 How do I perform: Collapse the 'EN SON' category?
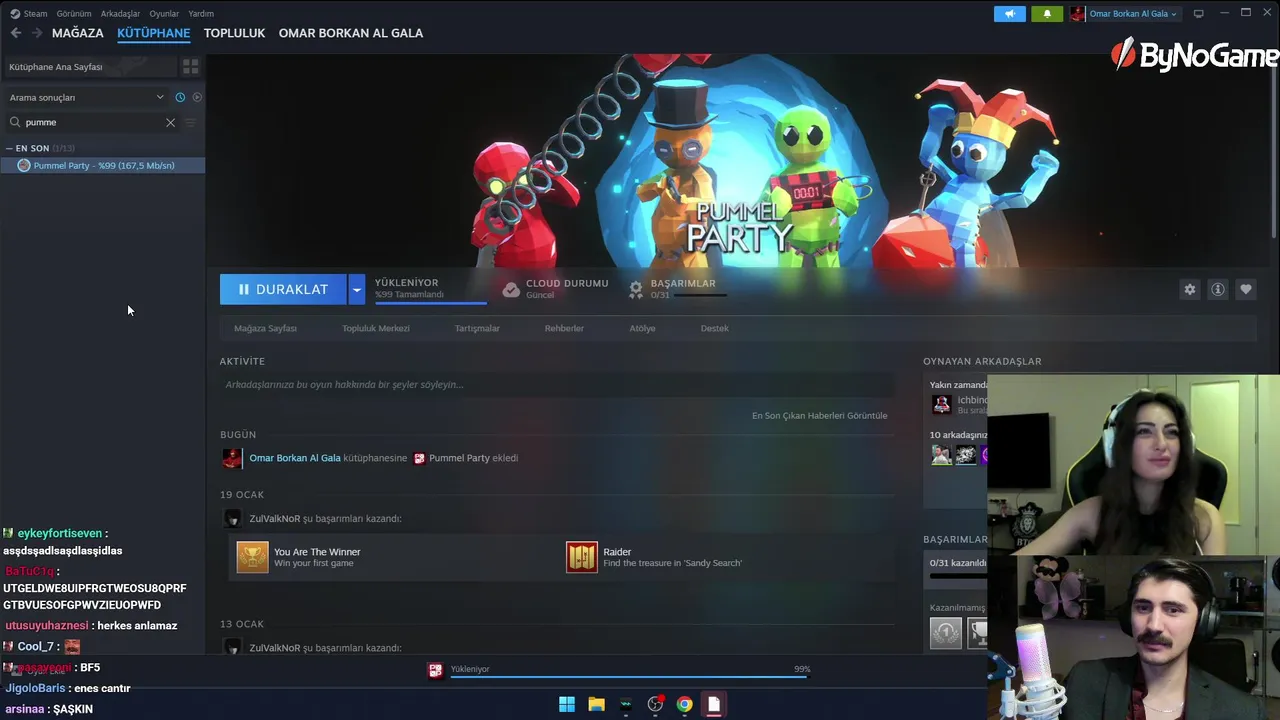(8, 148)
